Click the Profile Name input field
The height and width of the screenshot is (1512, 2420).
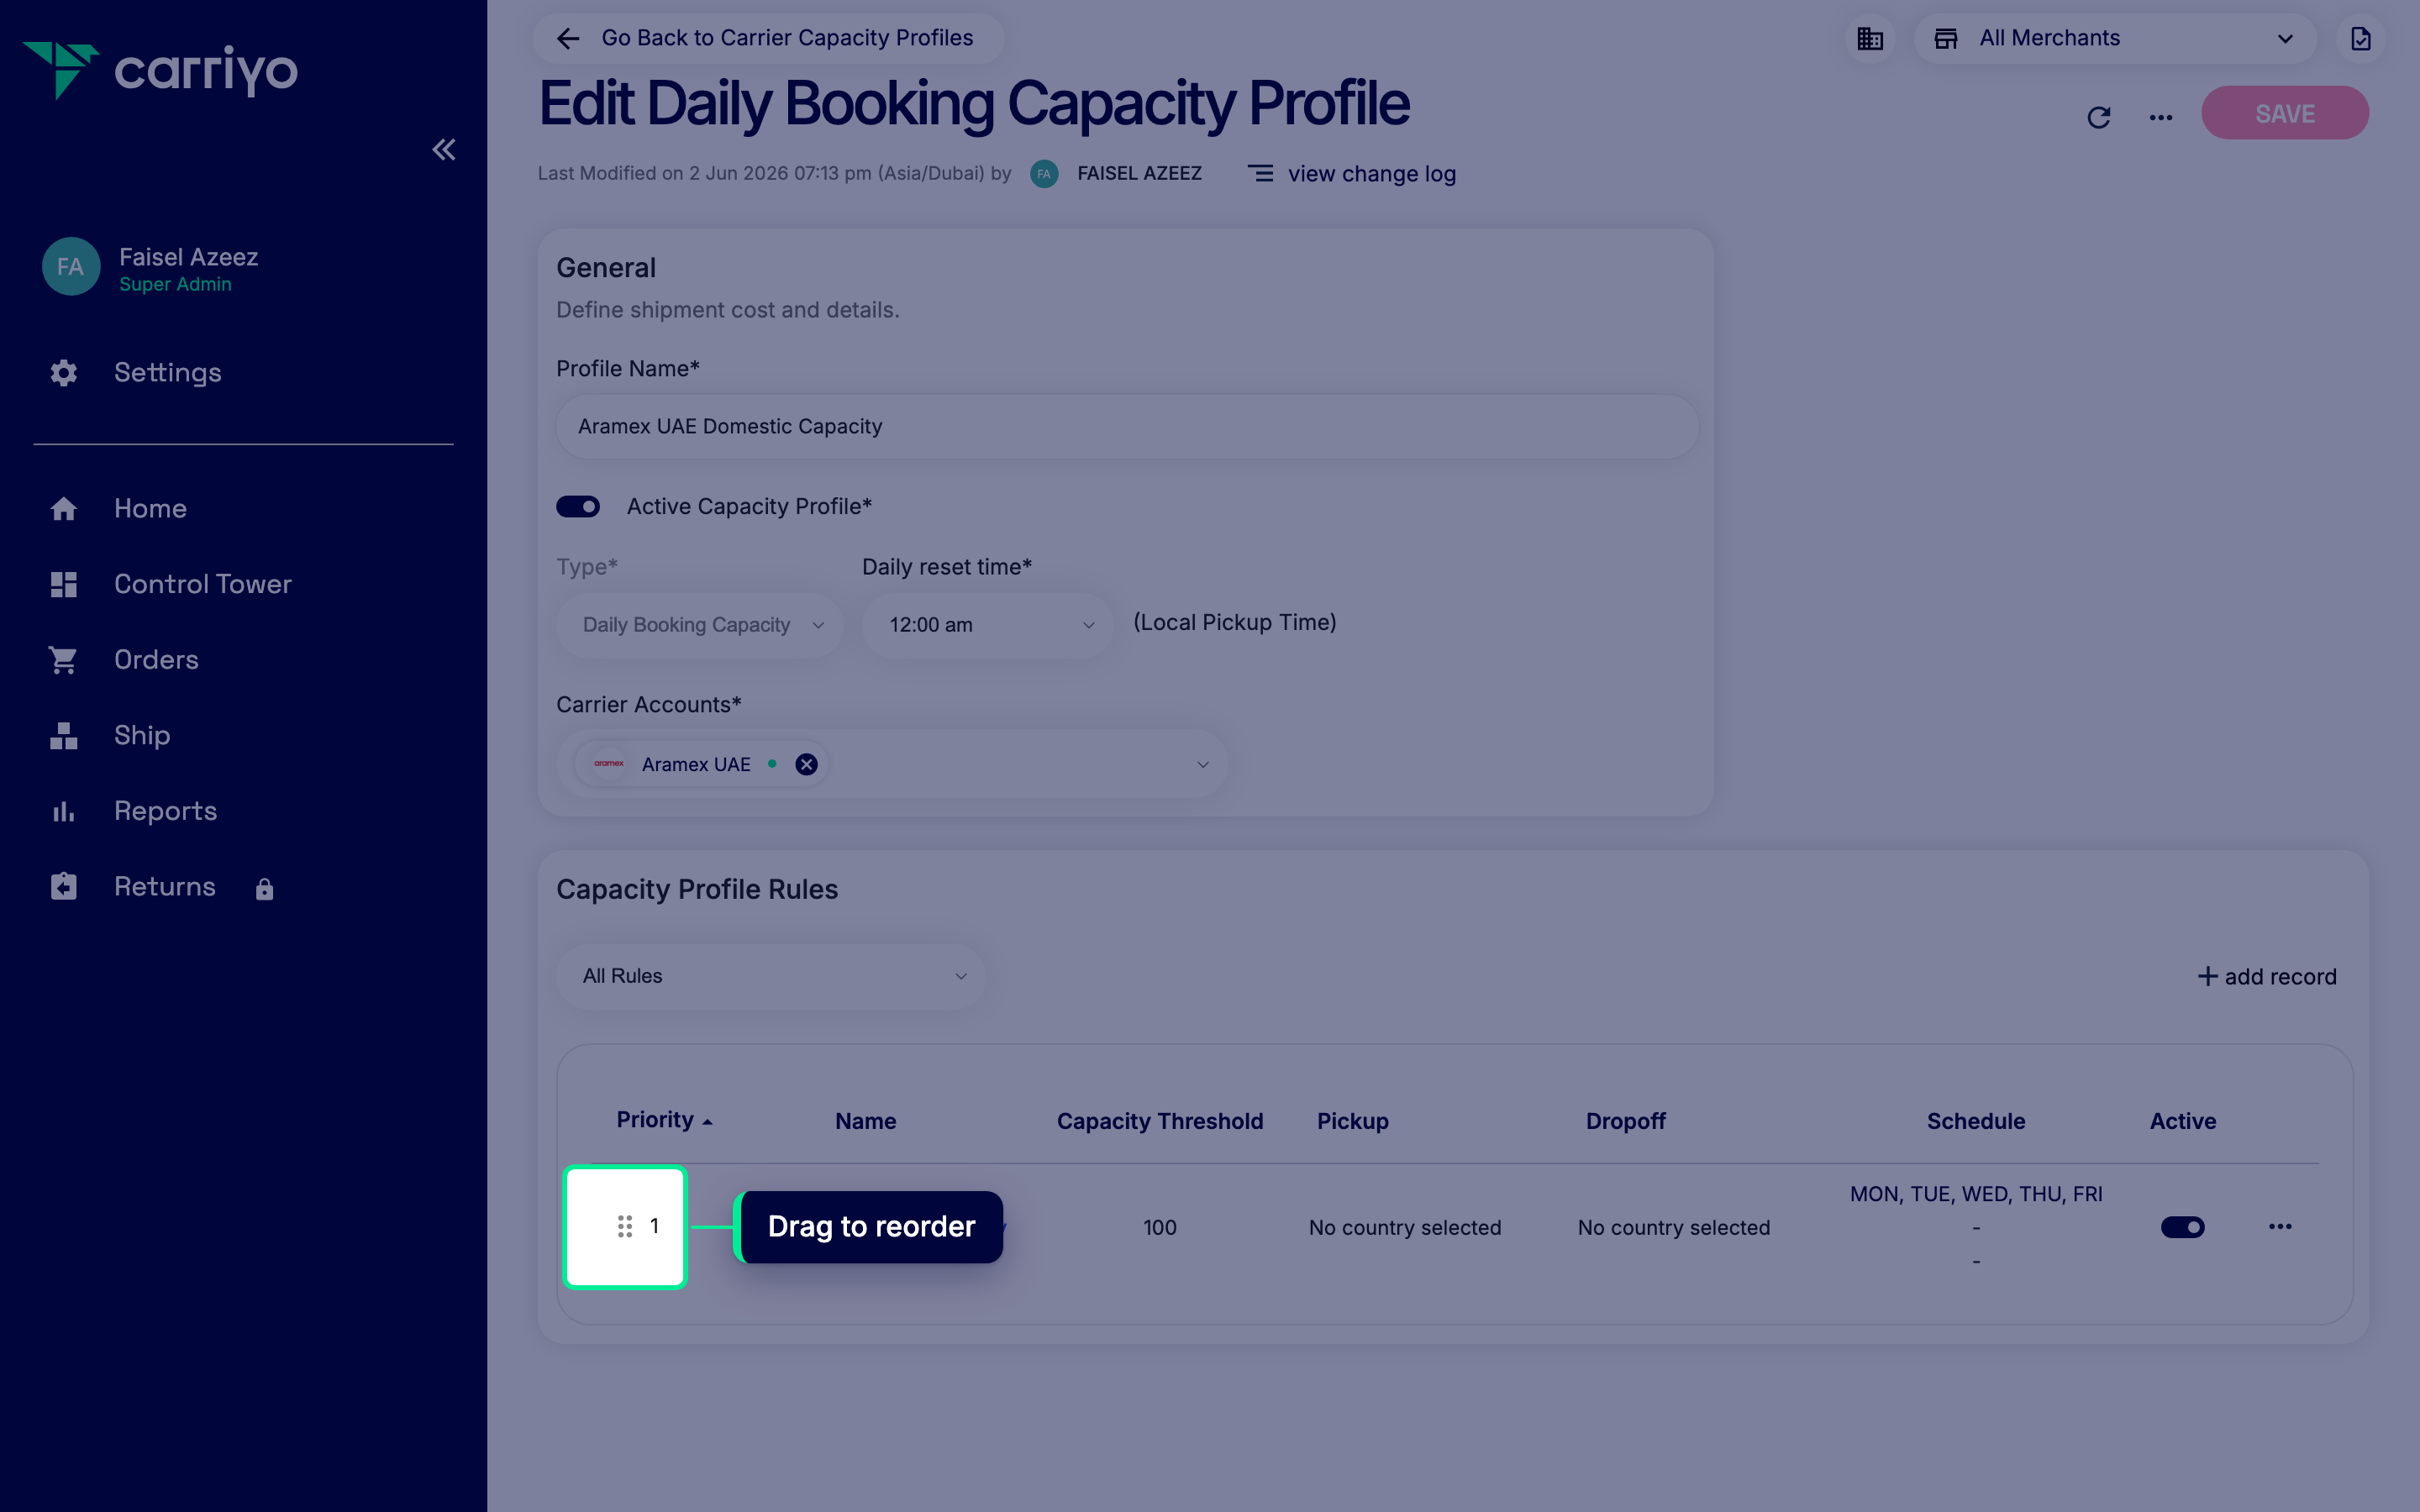click(1127, 426)
